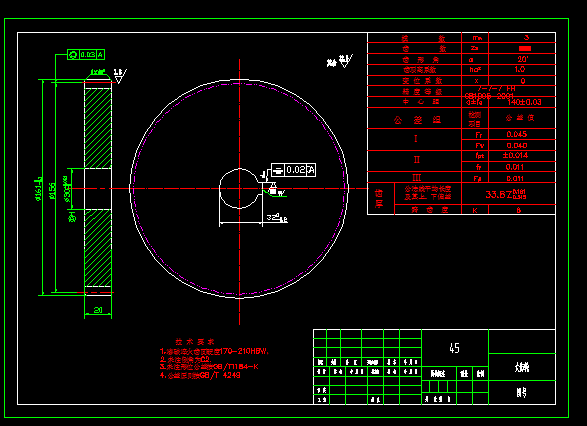Click the red filled block in the z row
587x426 pixels.
tap(525, 48)
